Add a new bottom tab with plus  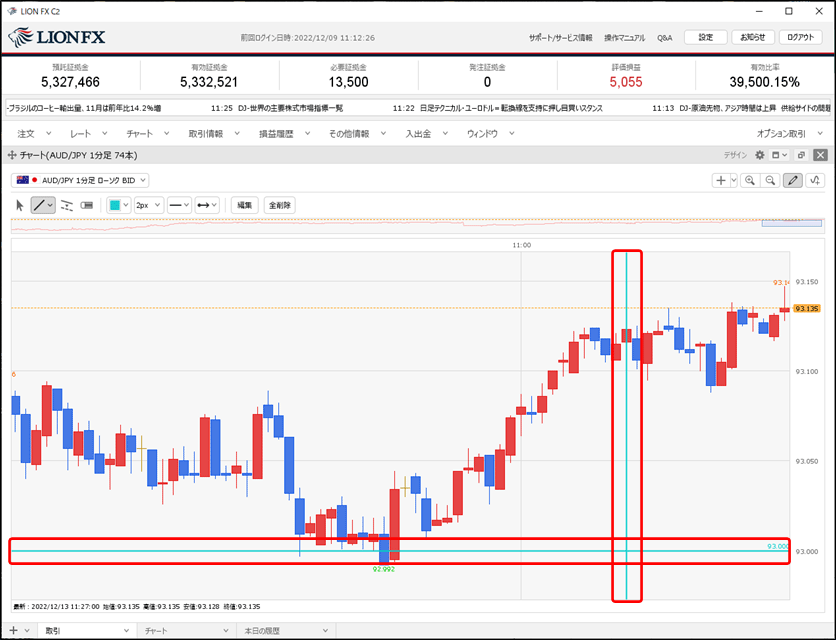click(13, 630)
